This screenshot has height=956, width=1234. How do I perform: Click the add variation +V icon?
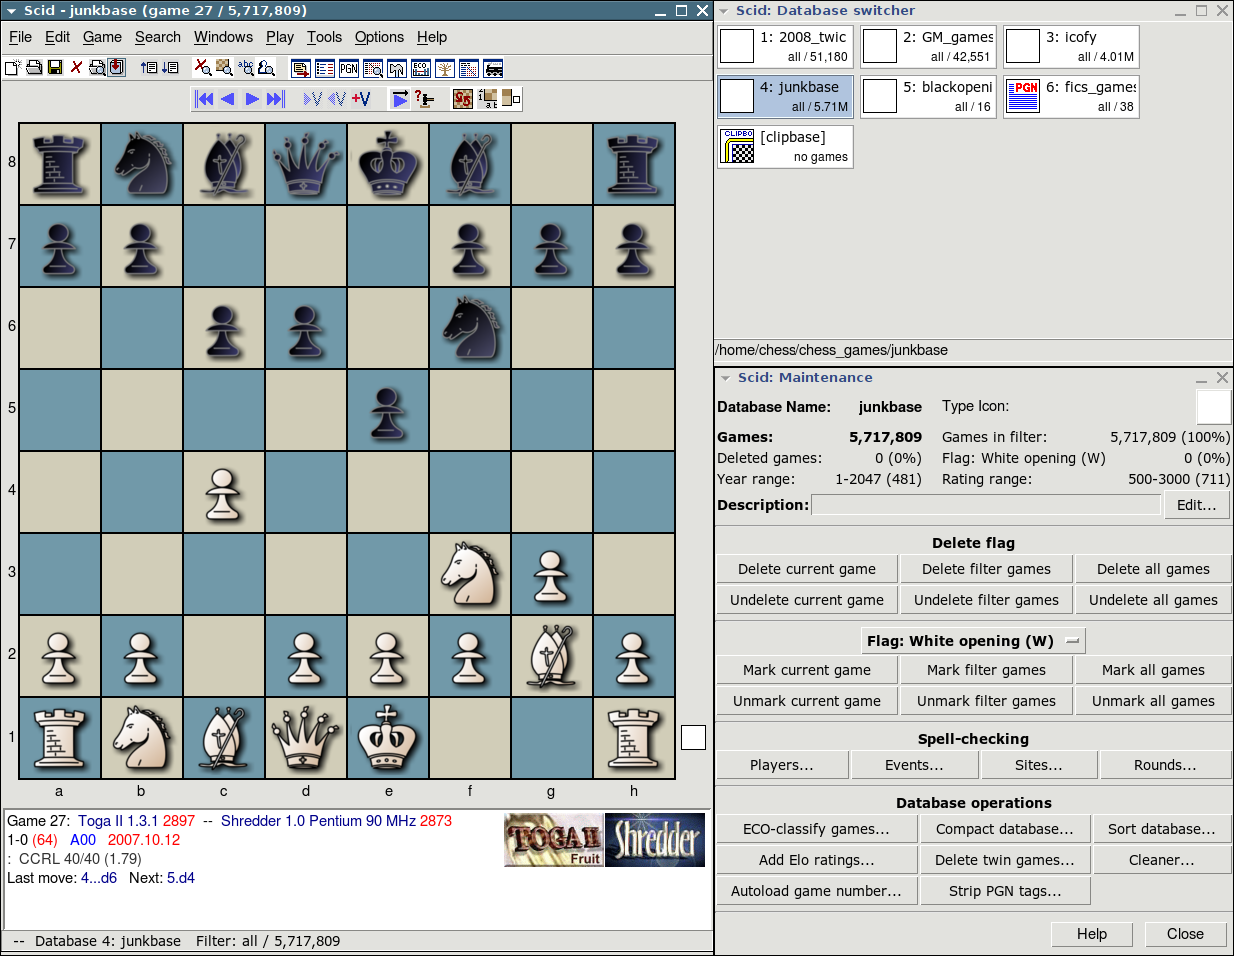(361, 98)
